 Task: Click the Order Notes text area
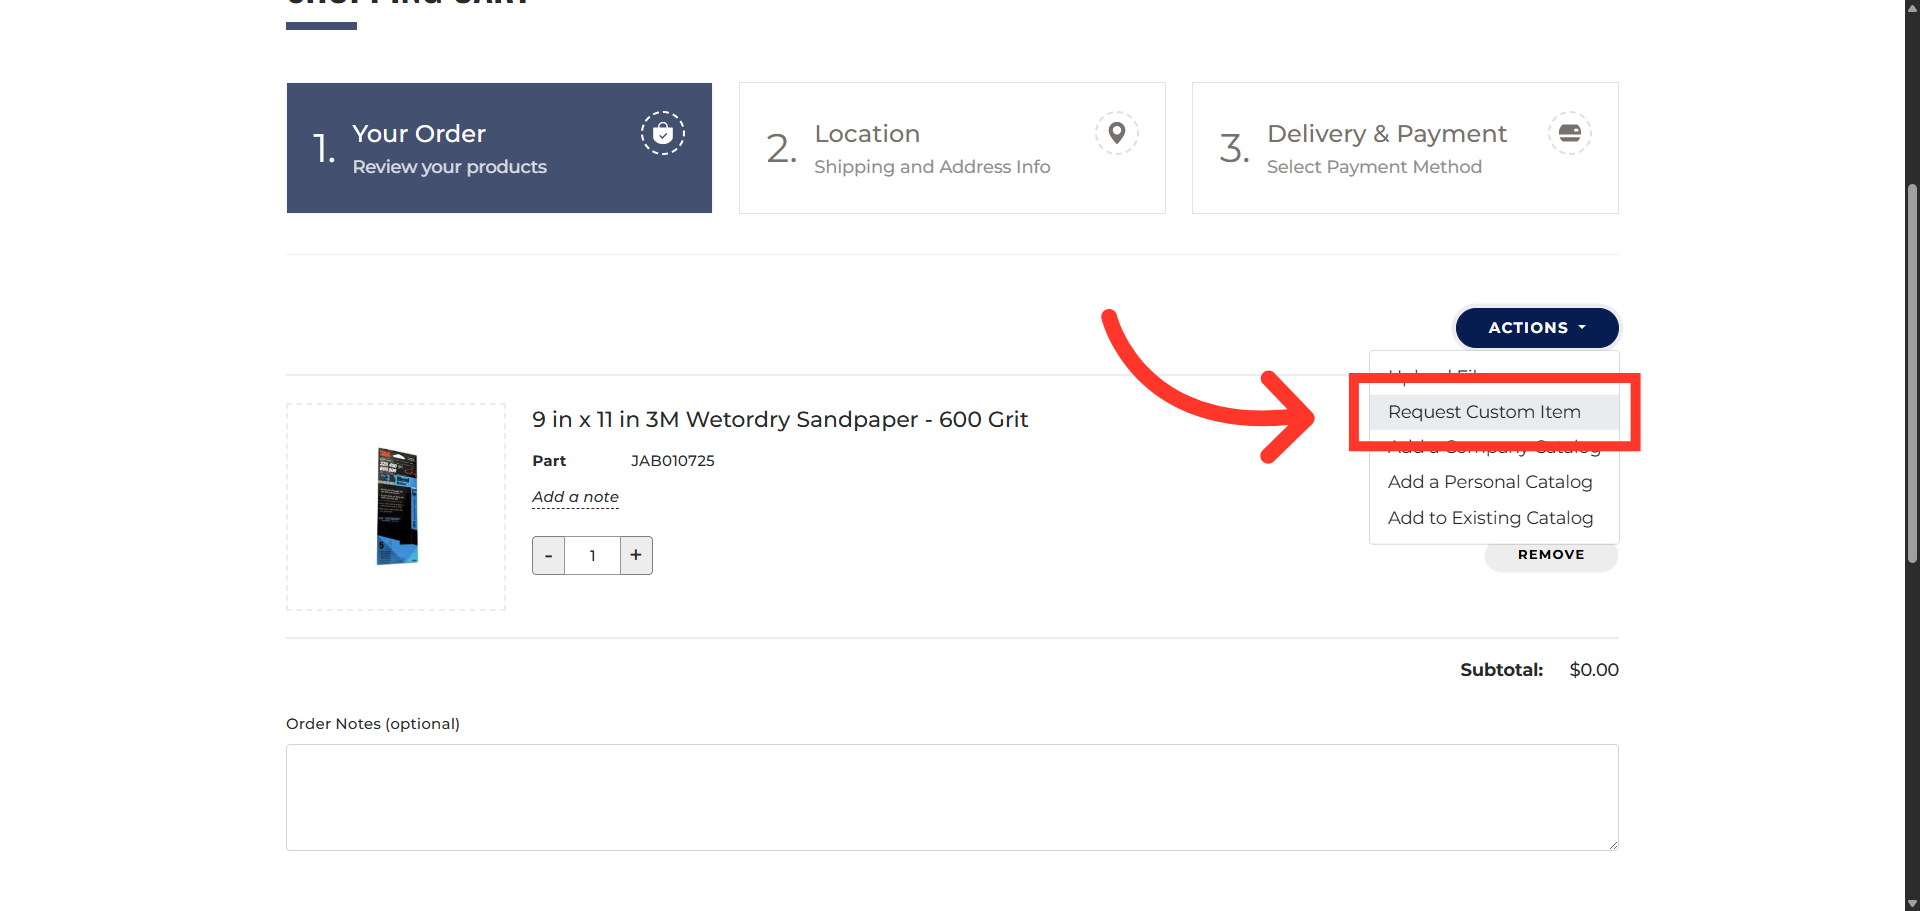[x=952, y=797]
